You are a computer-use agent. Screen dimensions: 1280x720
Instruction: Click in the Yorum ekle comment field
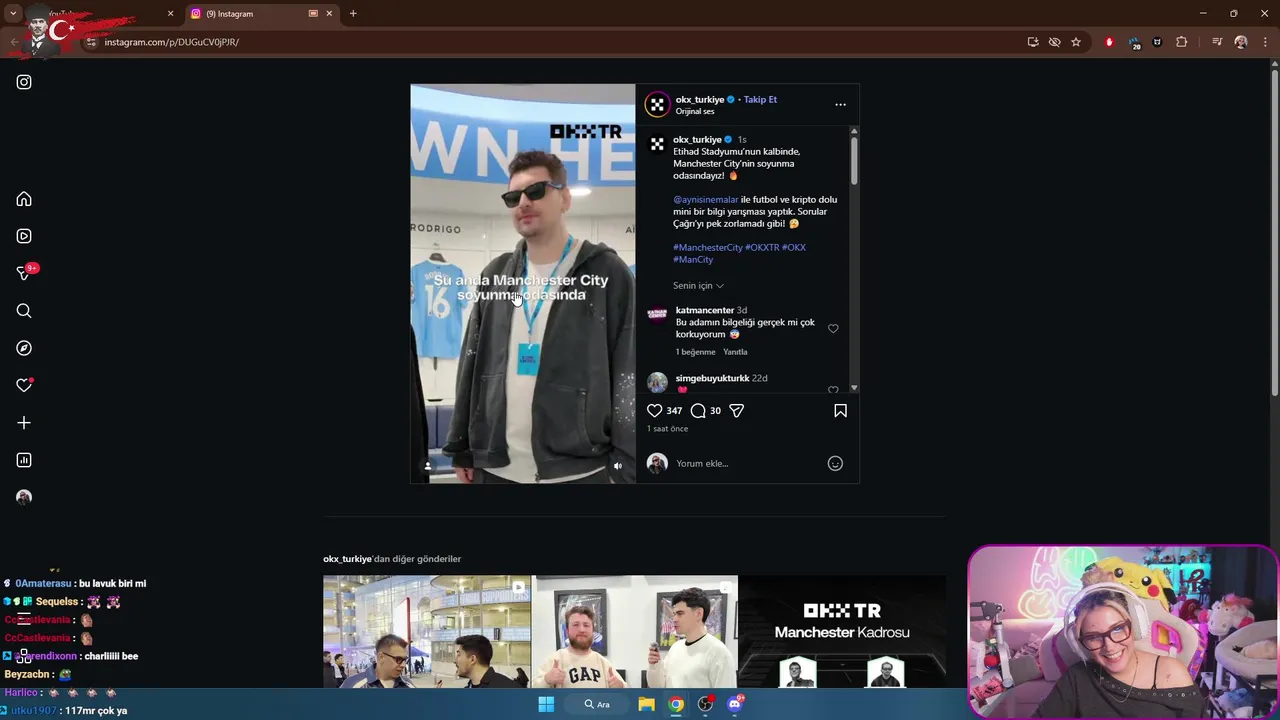pos(745,463)
